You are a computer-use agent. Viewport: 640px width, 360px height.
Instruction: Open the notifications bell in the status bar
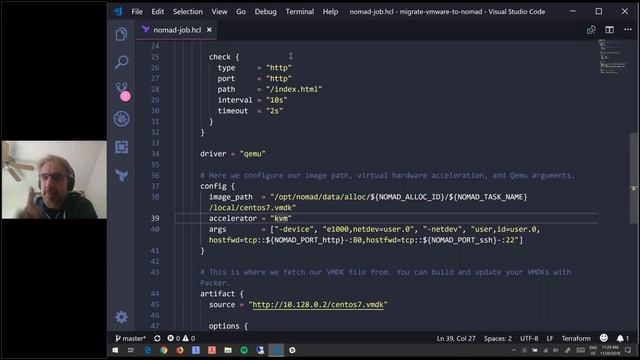[623, 338]
